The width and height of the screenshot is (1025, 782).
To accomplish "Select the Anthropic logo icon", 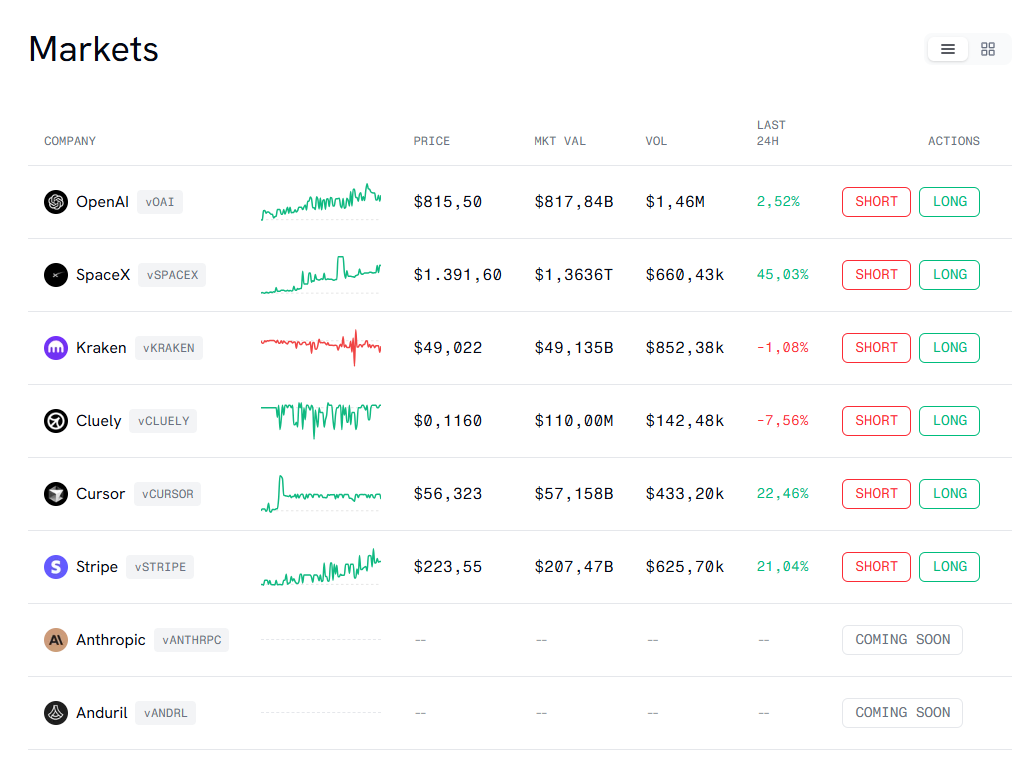I will [55, 639].
